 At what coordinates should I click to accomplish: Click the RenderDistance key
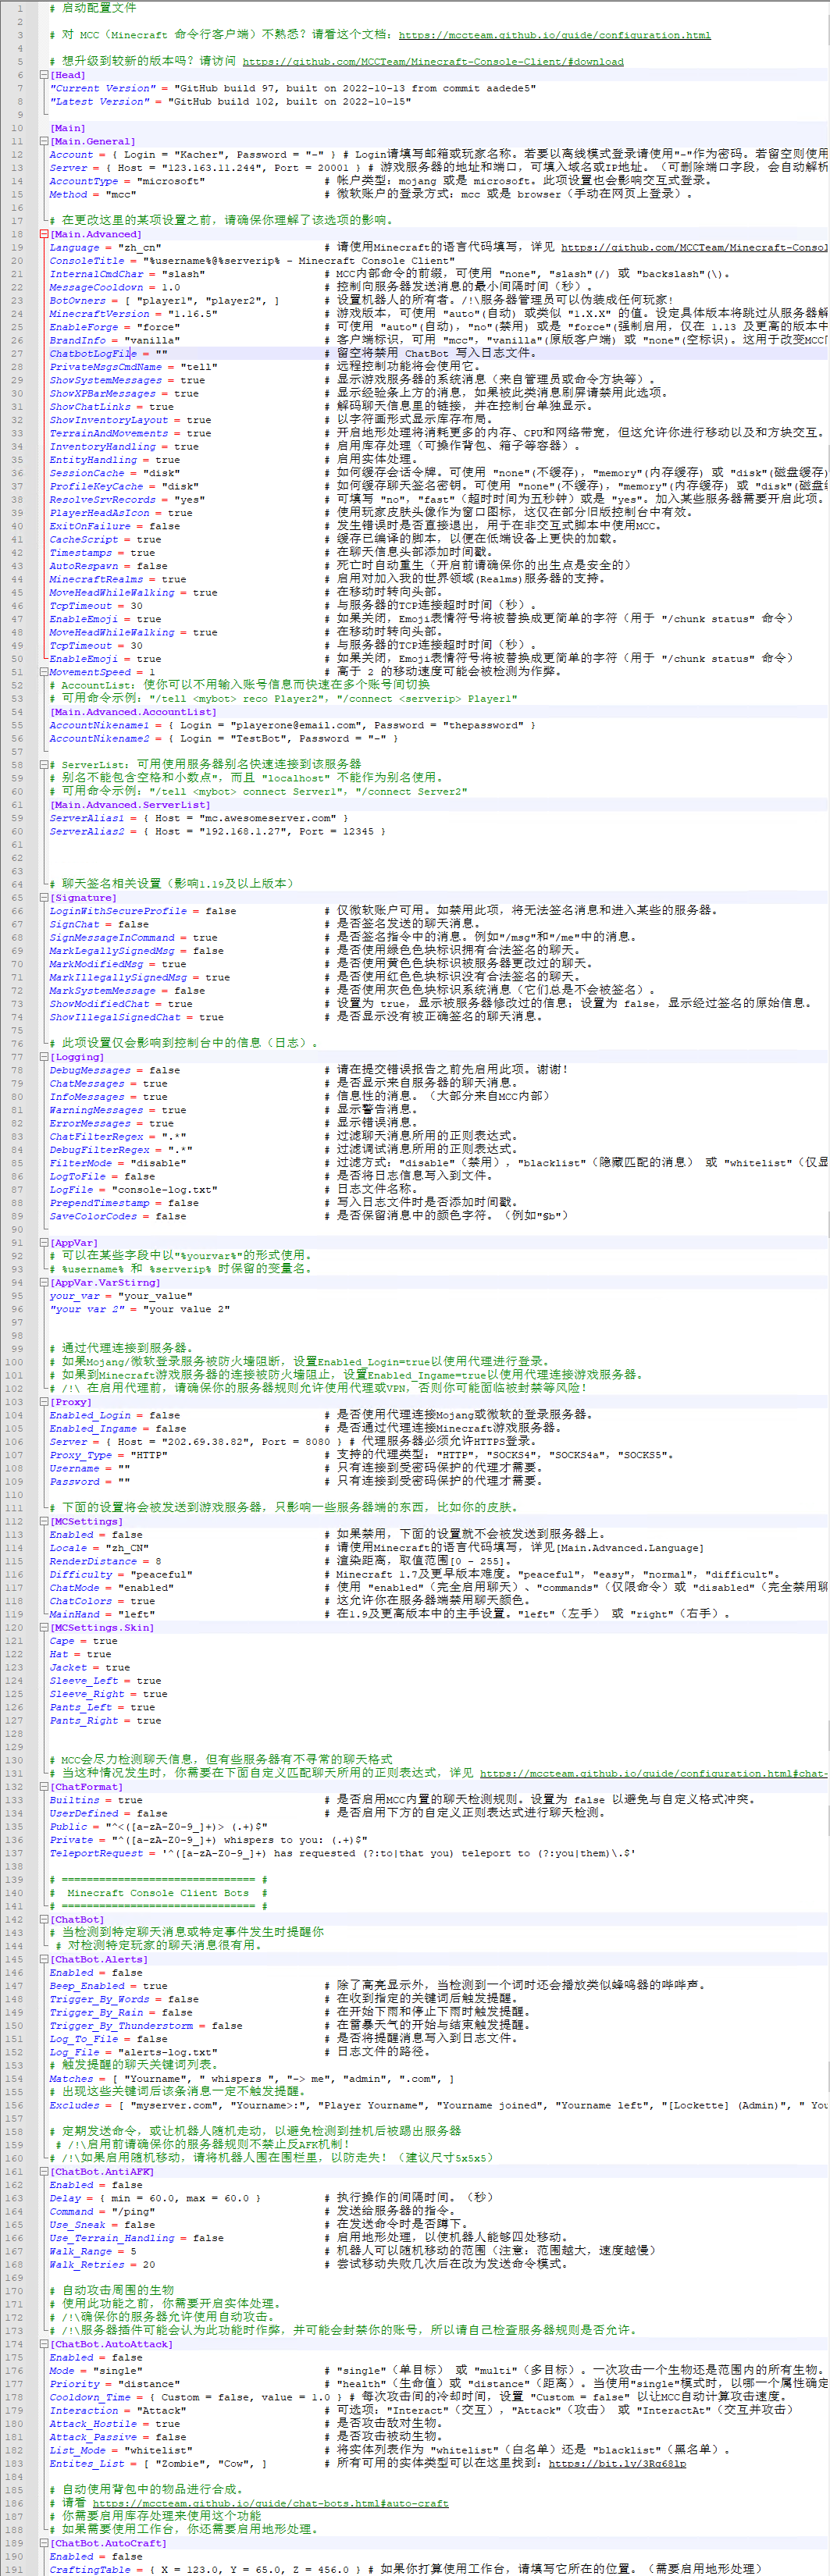tap(93, 1561)
